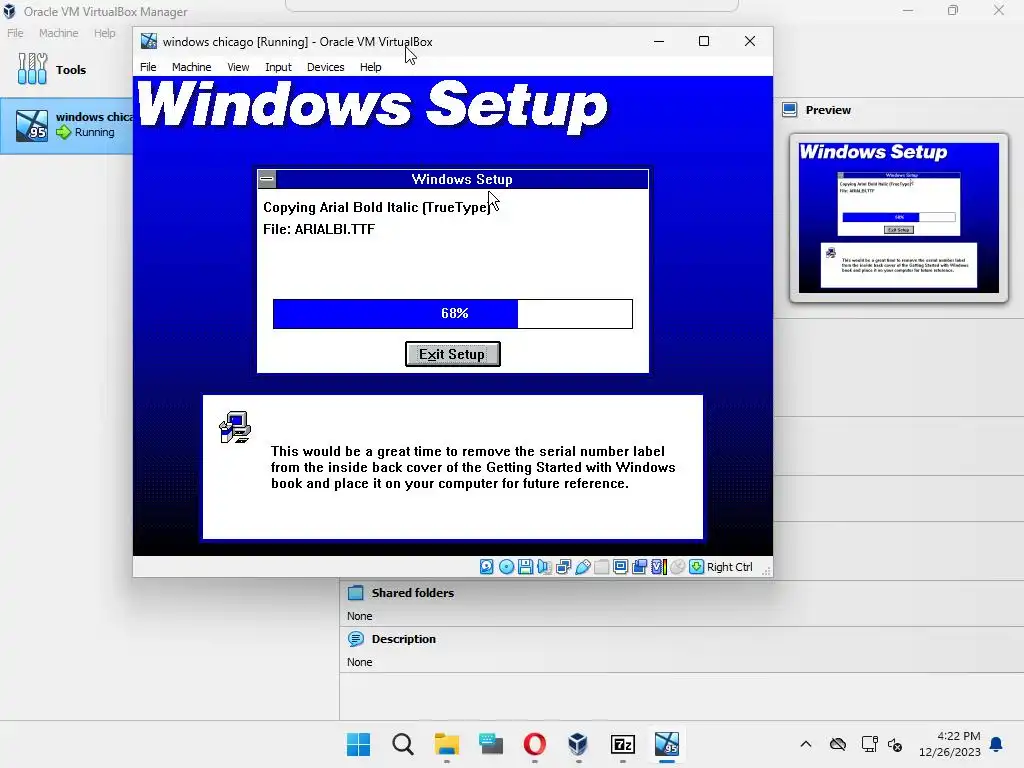Viewport: 1024px width, 768px height.
Task: Click the Preview monitor icon
Action: [790, 110]
